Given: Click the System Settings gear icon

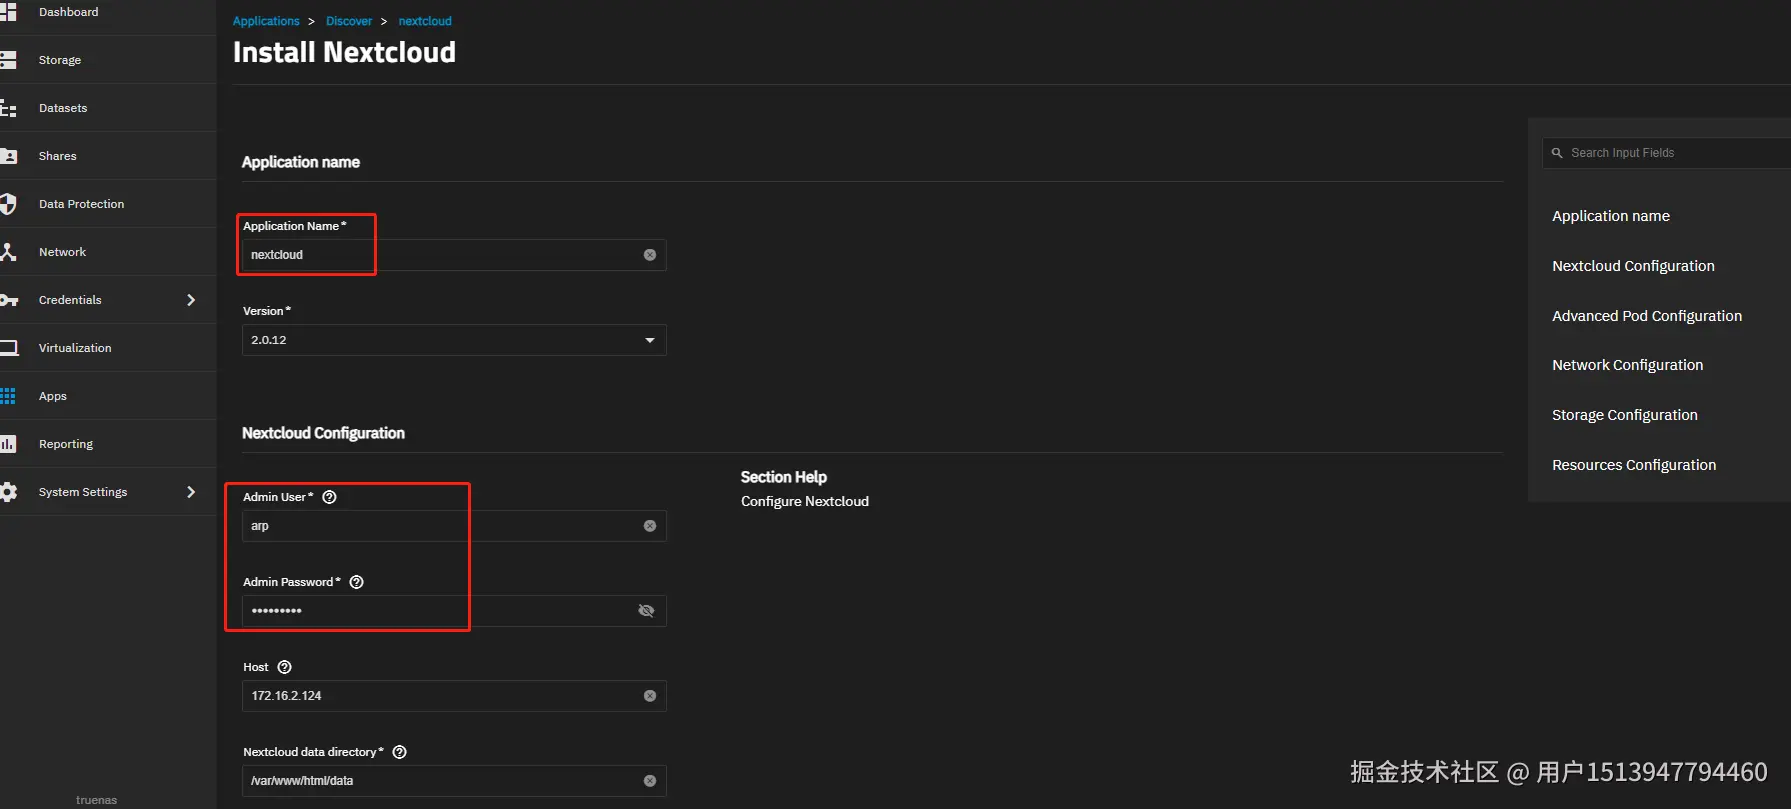Looking at the screenshot, I should pyautogui.click(x=8, y=492).
